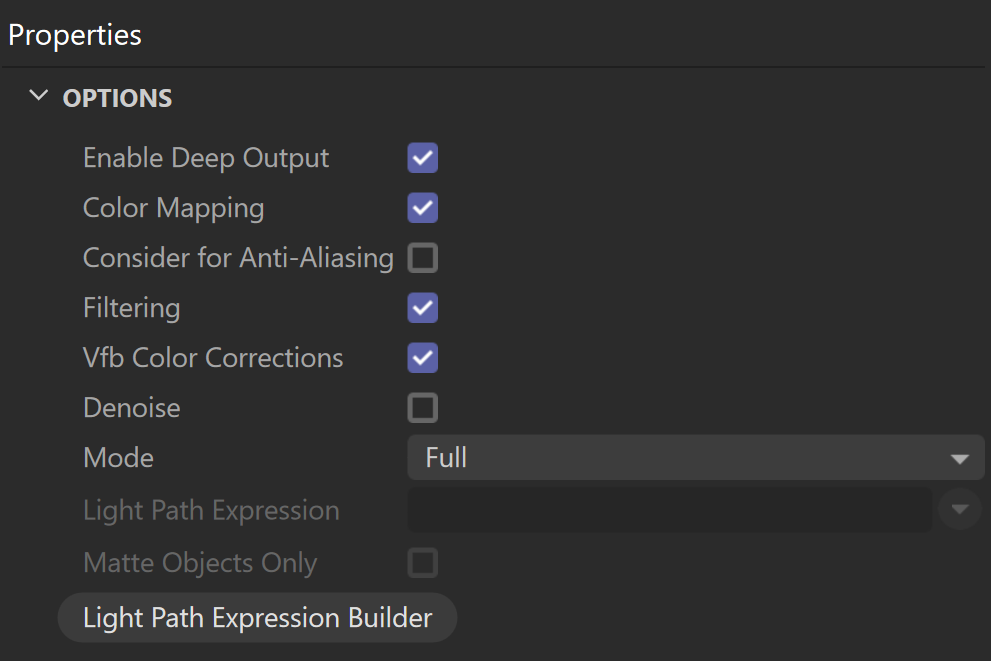Click the Enable Deep Output label
Screen dimensions: 991x661
[x=206, y=159]
